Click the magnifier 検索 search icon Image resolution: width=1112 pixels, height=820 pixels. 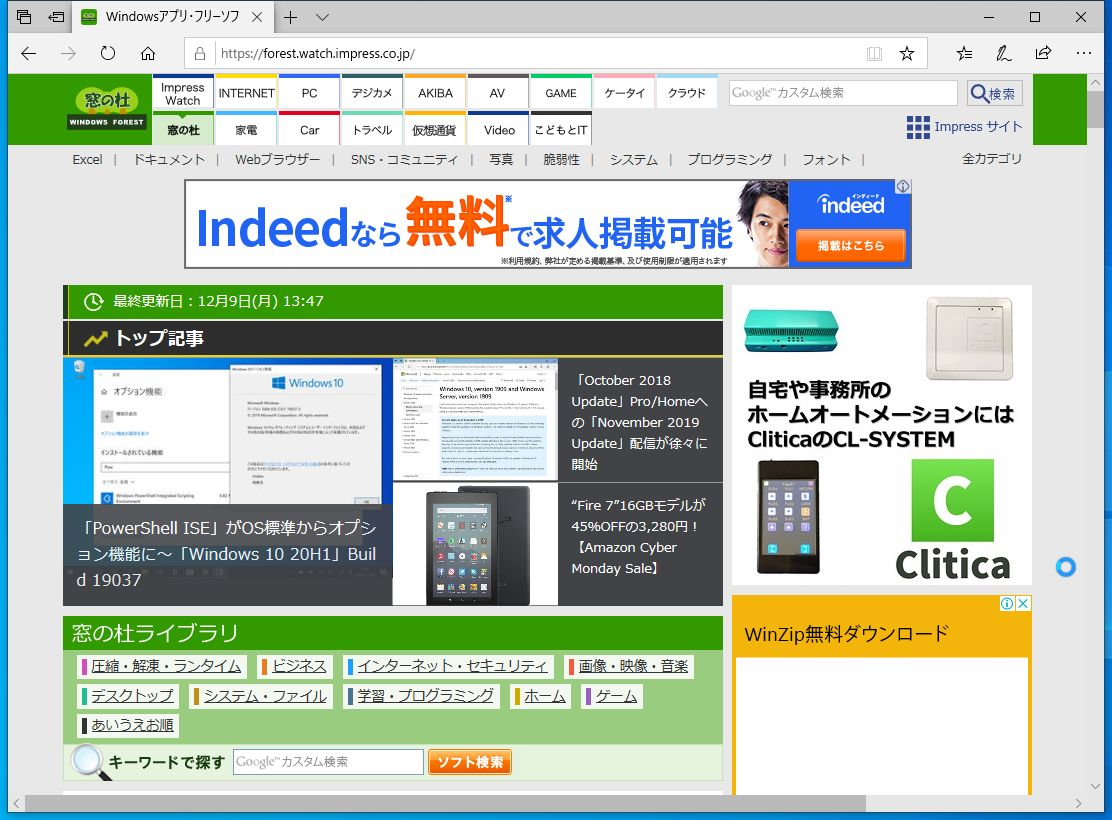(994, 92)
